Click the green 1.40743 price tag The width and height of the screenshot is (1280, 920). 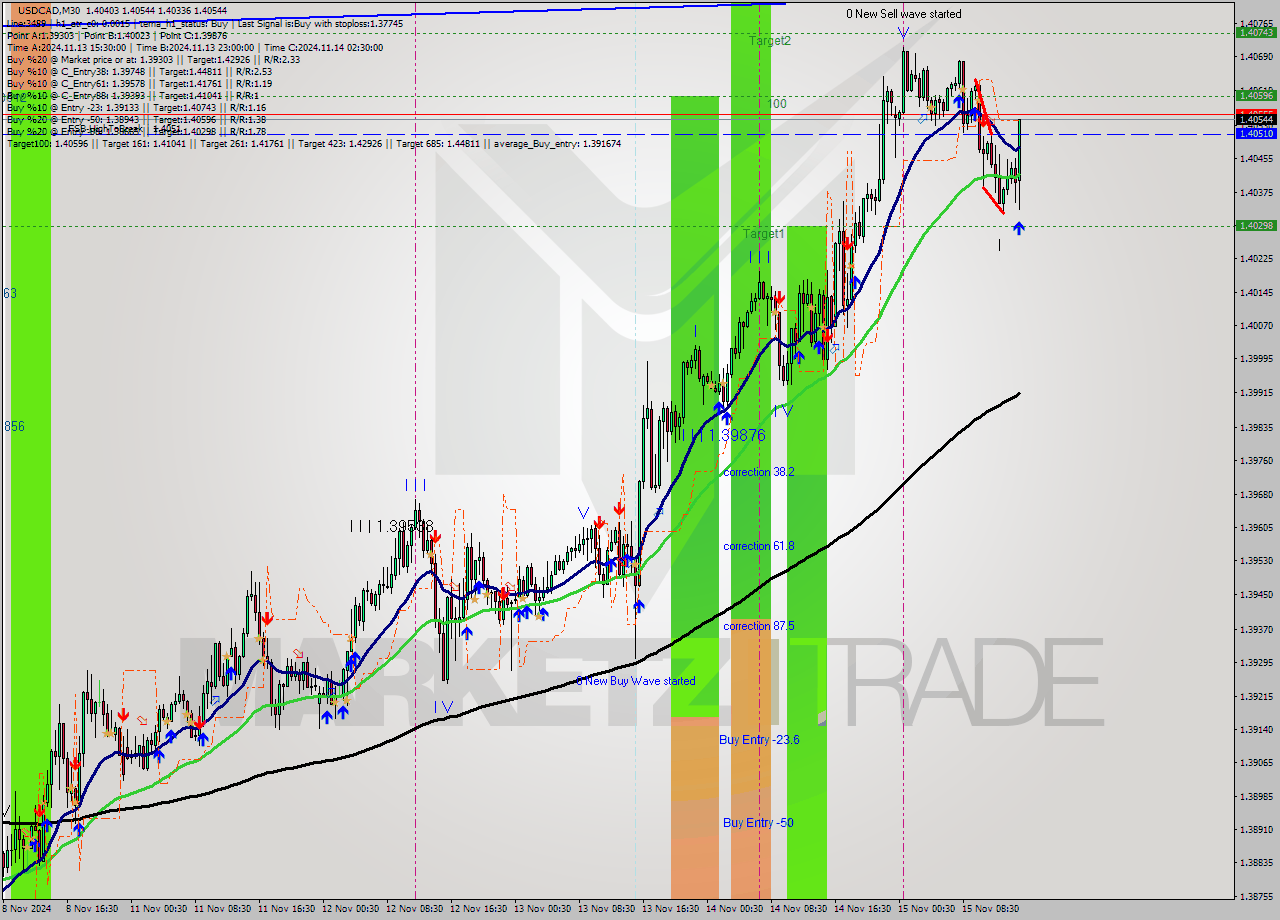click(1255, 32)
